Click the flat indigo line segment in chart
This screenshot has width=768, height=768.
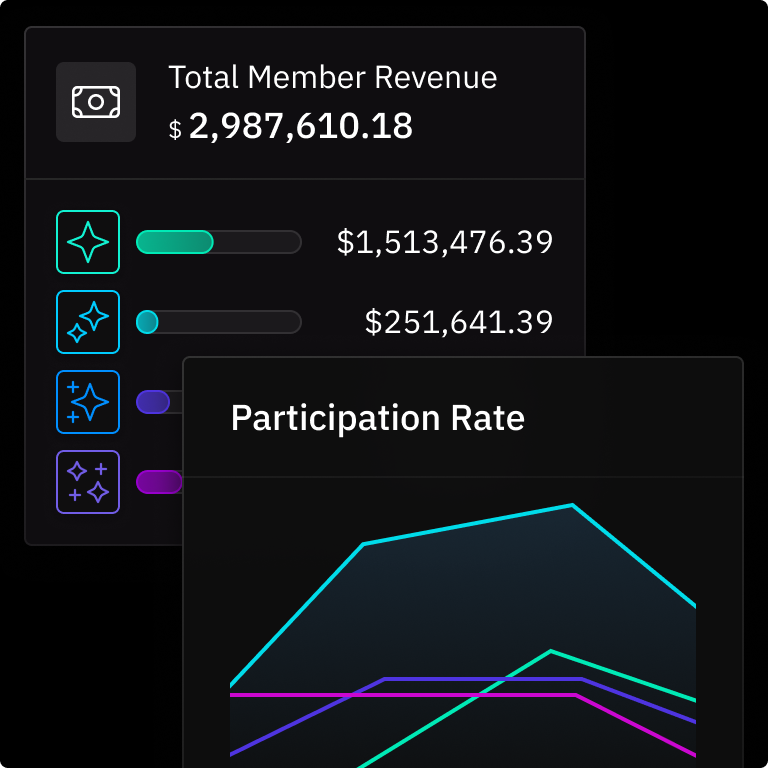[483, 679]
